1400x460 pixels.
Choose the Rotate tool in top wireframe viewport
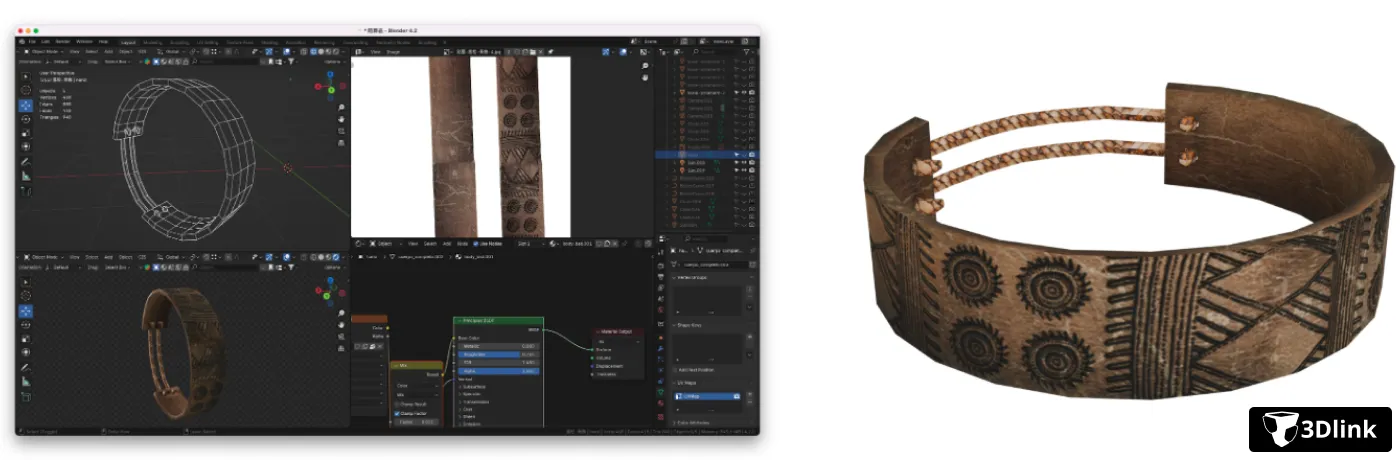coord(26,119)
